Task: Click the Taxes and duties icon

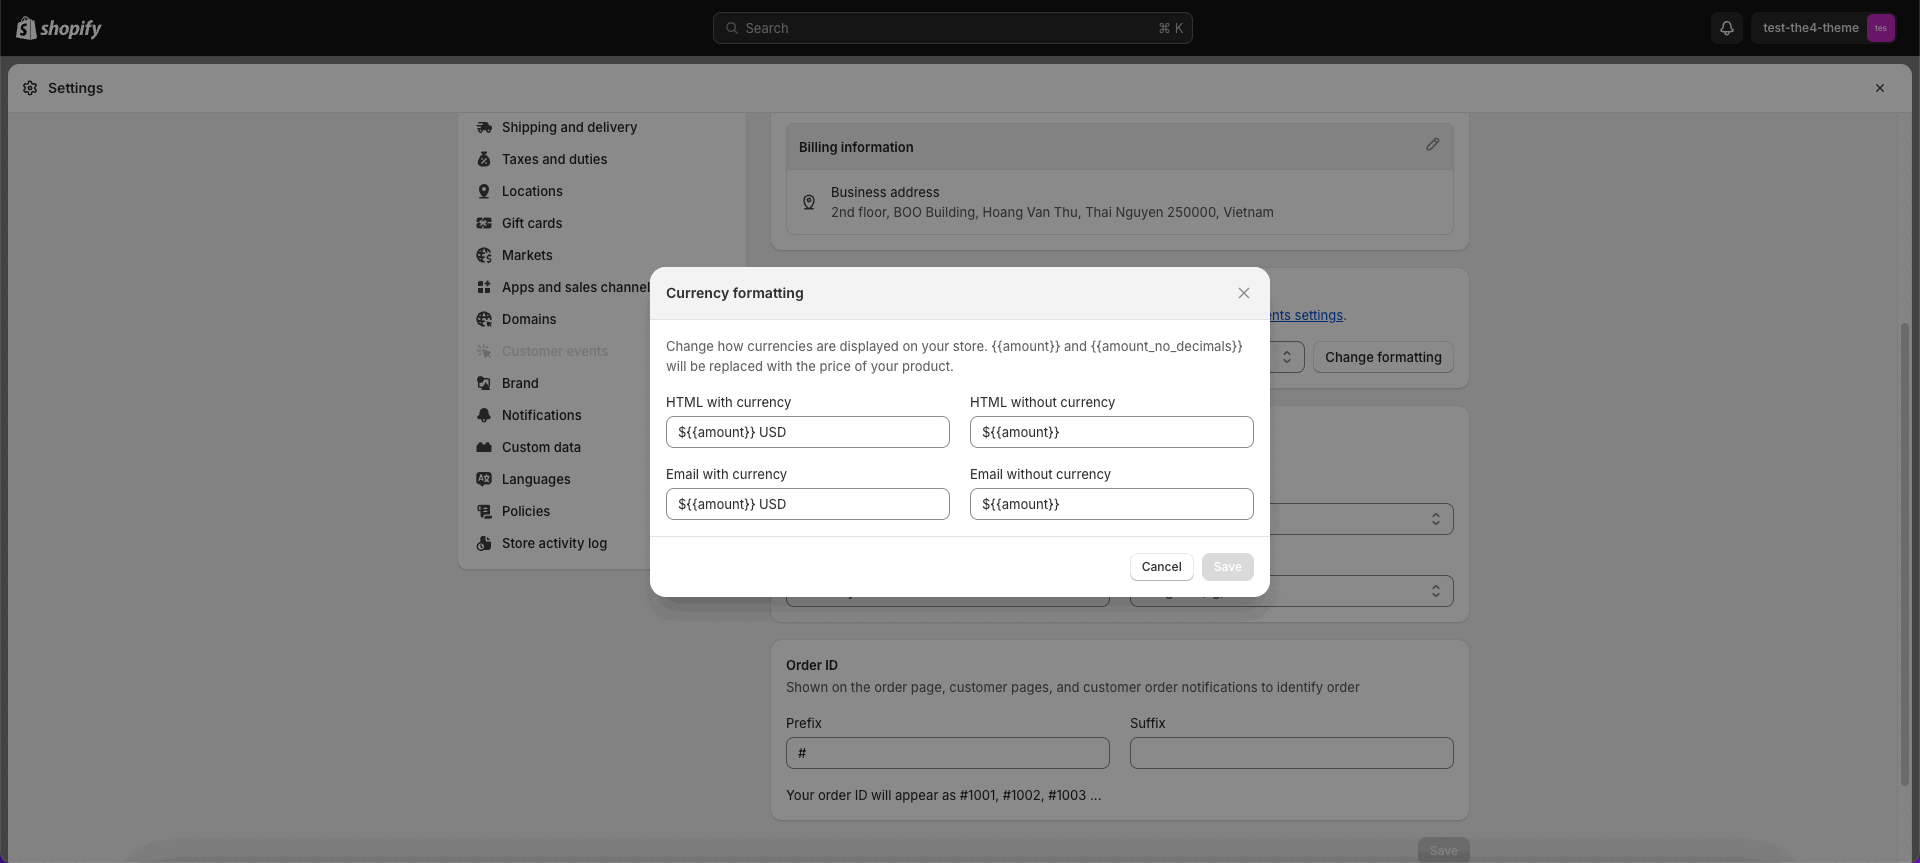Action: click(x=484, y=159)
